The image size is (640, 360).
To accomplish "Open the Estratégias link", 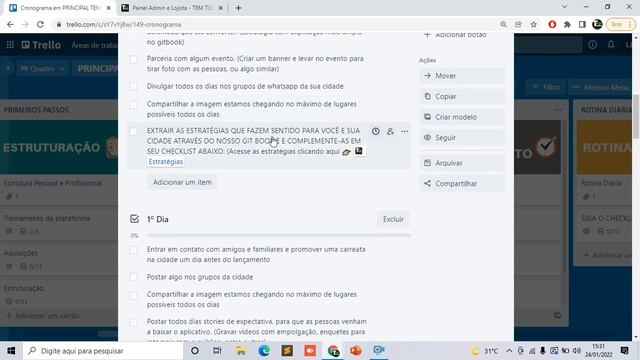I will point(165,162).
